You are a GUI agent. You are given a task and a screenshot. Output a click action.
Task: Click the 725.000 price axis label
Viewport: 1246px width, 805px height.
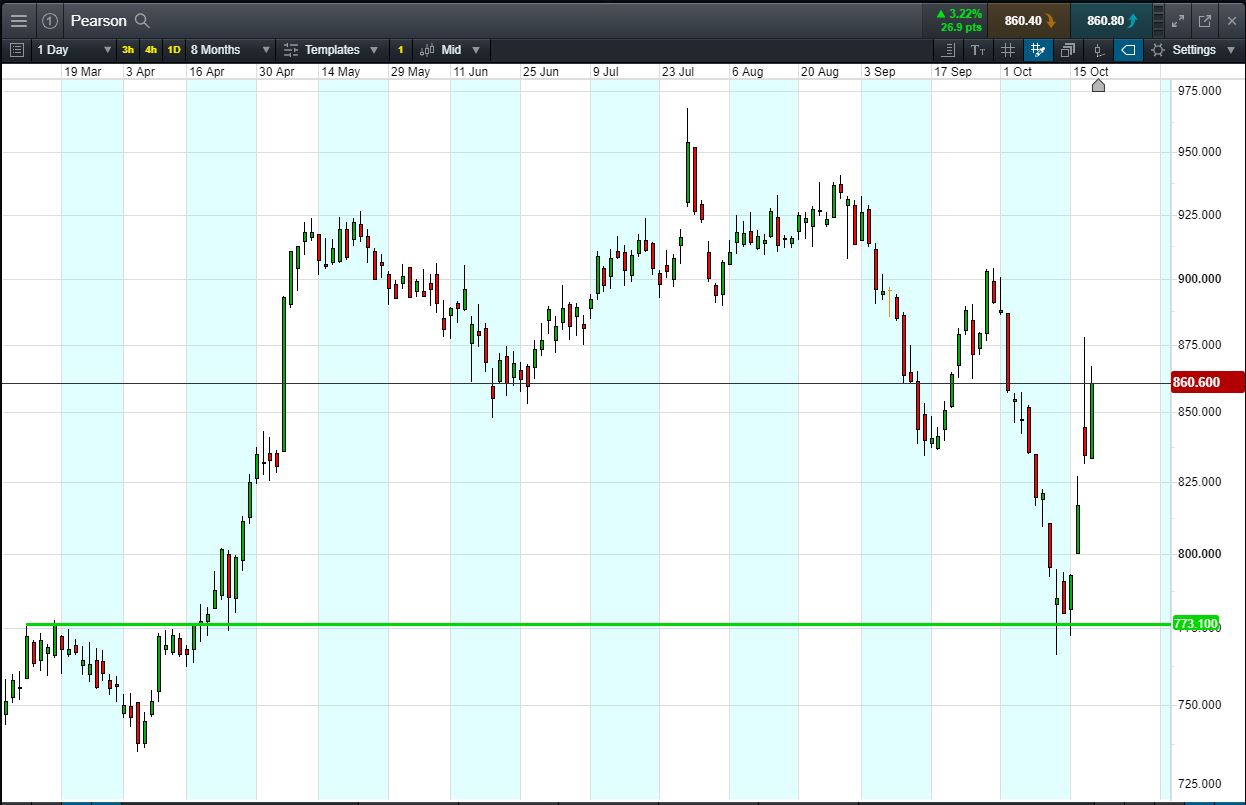click(1198, 784)
